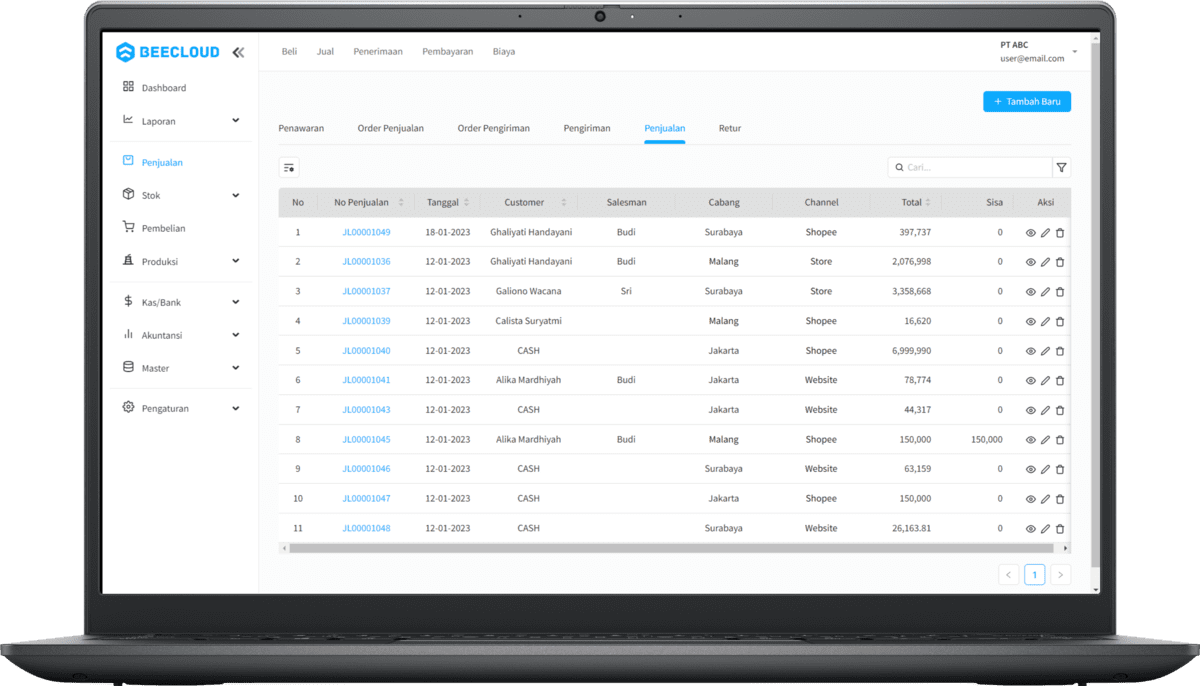This screenshot has width=1200, height=686.
Task: Edit sale JL00001049 with pencil icon
Action: (x=1045, y=233)
